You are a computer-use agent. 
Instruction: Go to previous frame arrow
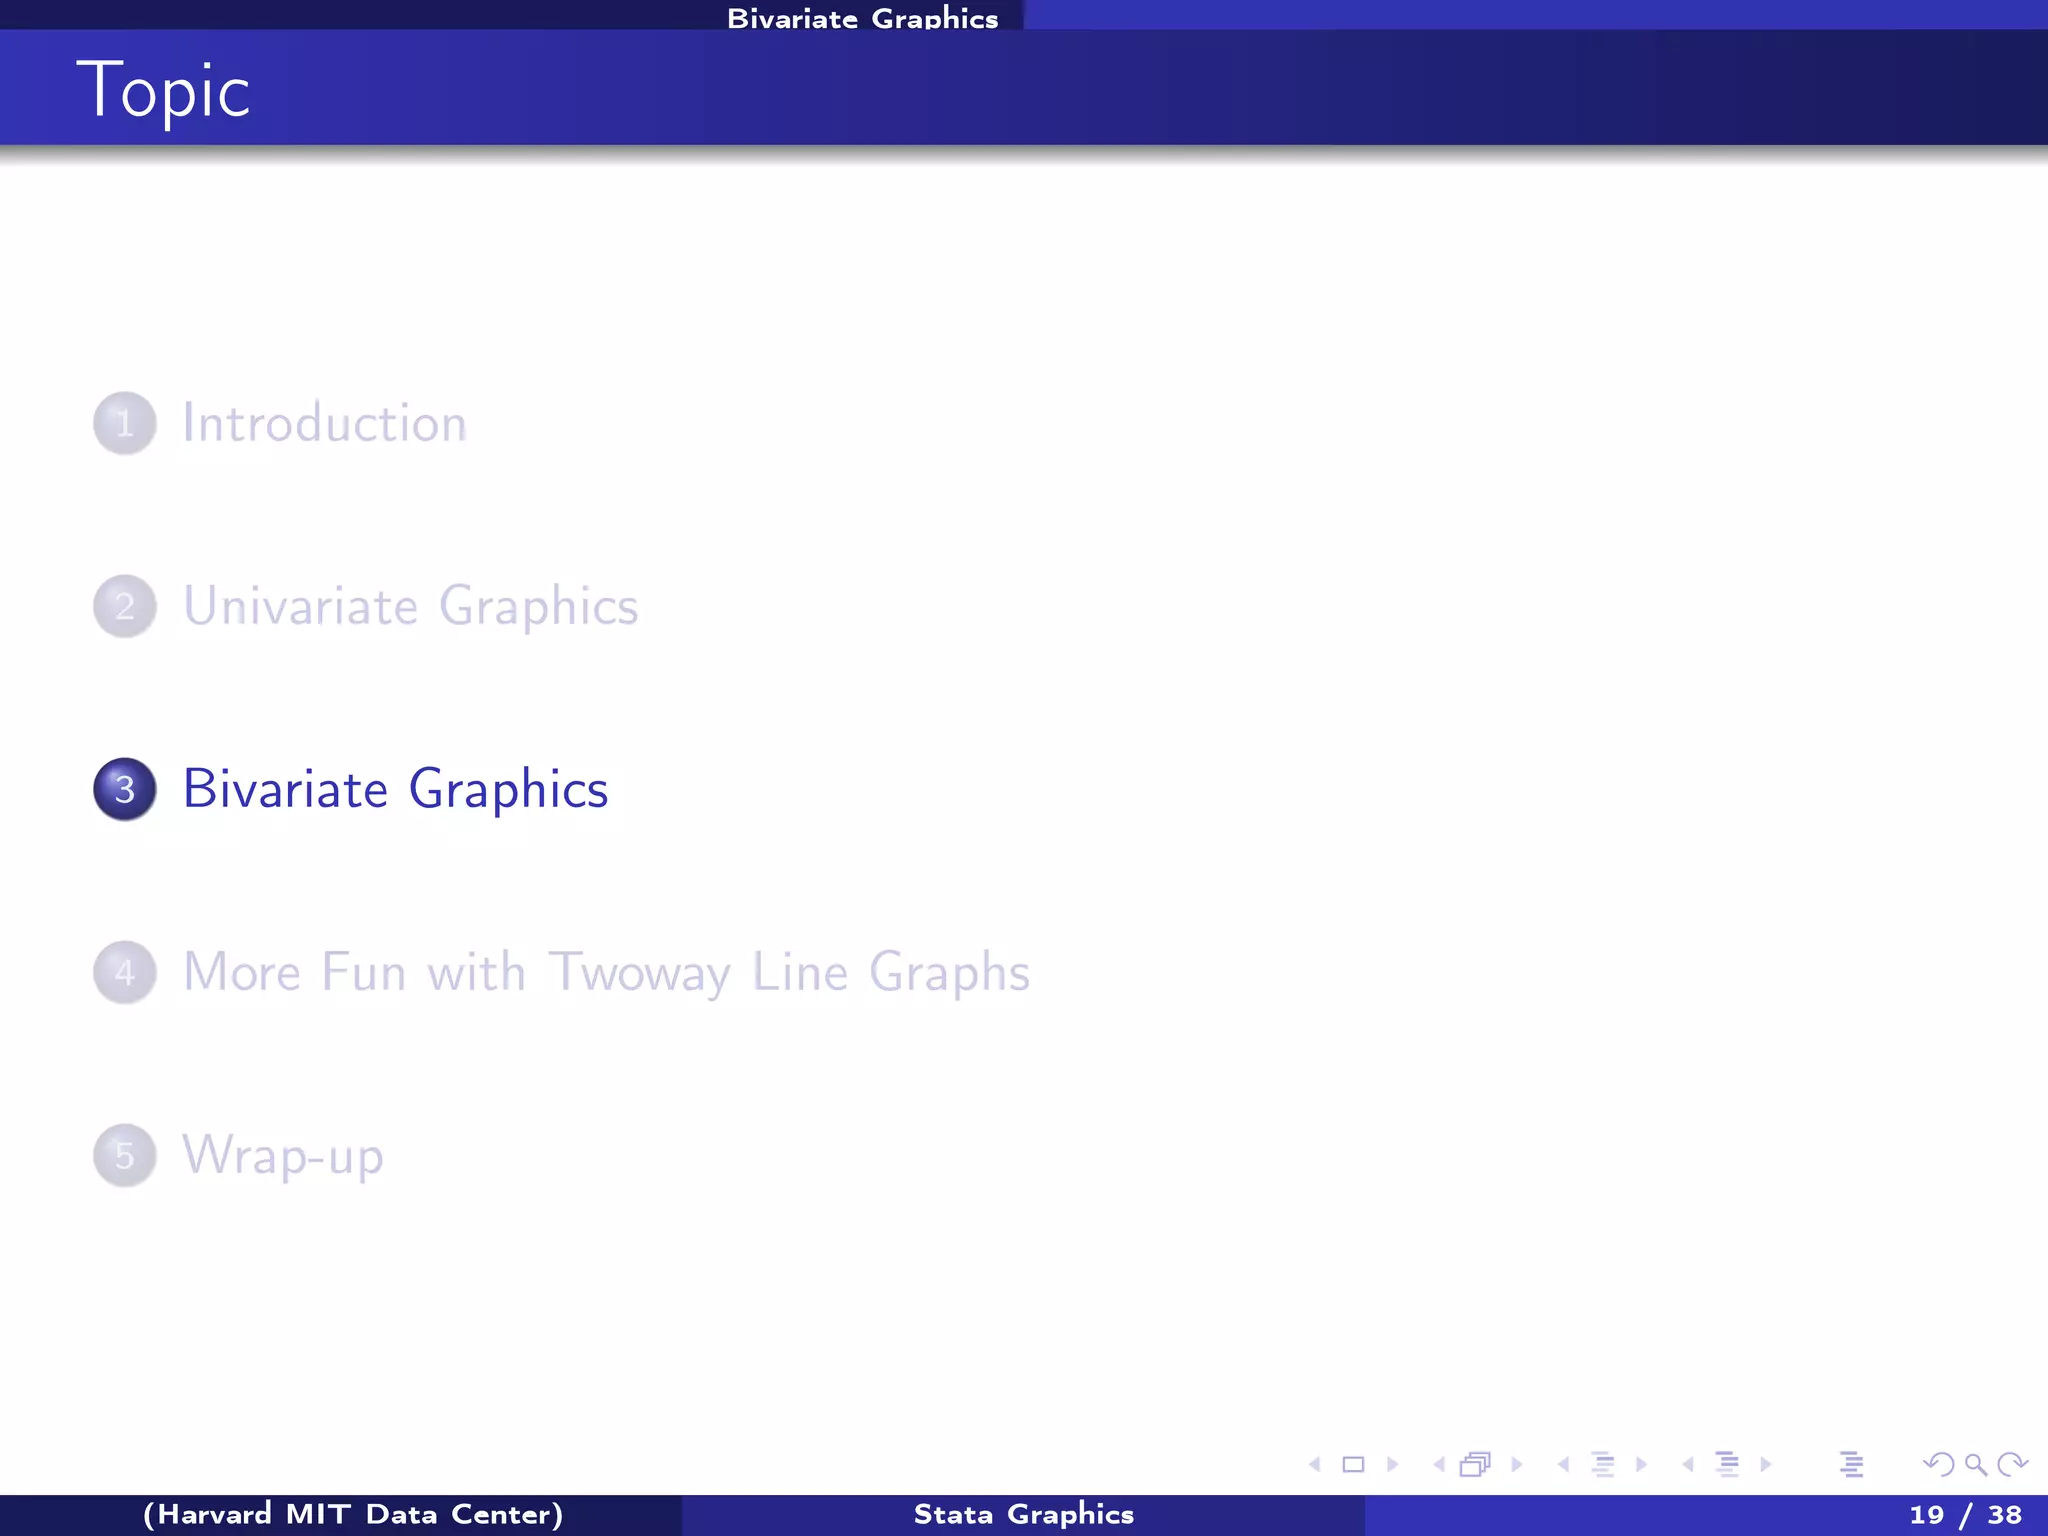tap(1439, 1465)
